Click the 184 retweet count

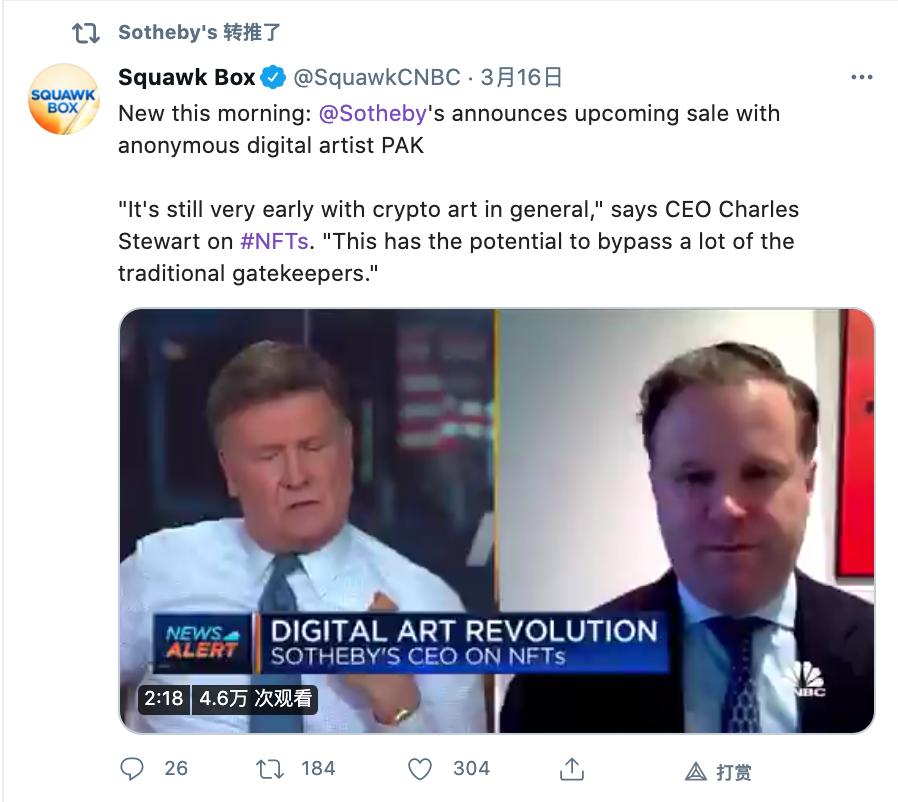point(318,768)
